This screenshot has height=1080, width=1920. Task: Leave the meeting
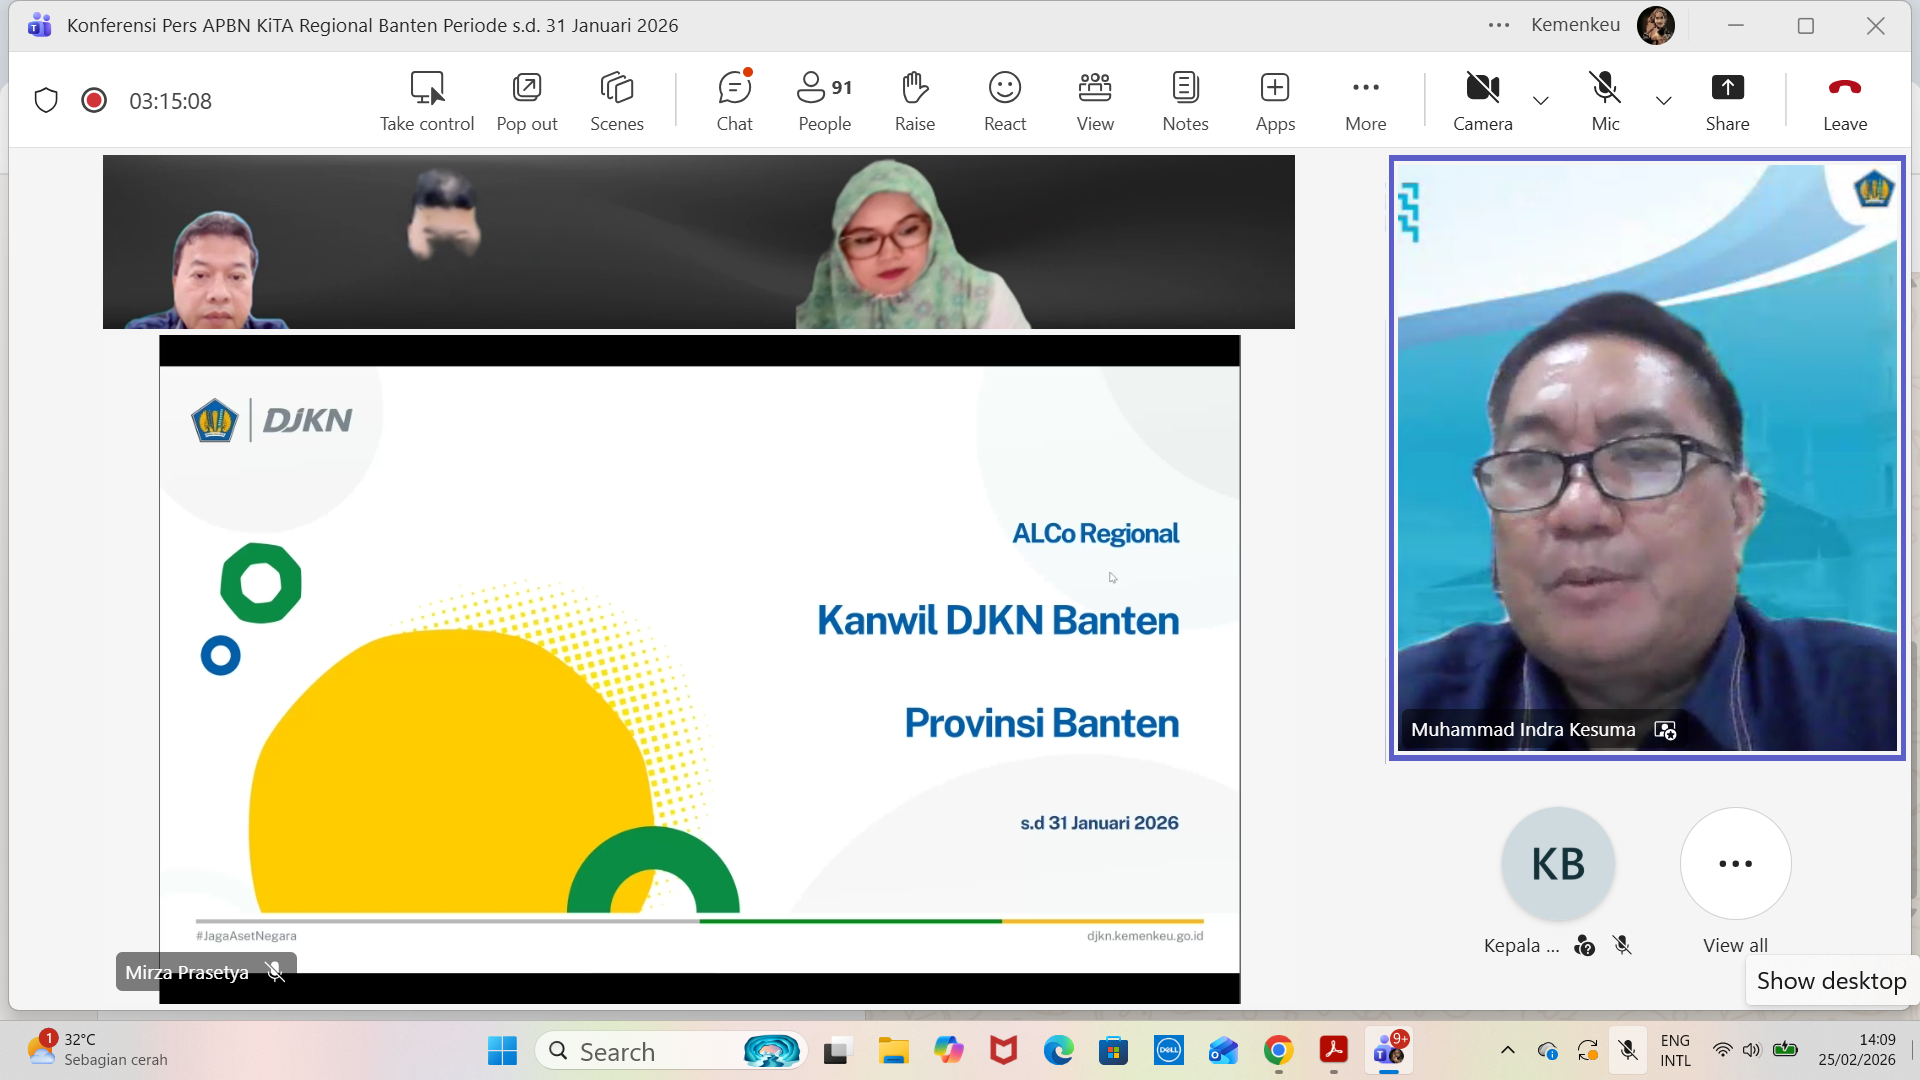coord(1844,101)
